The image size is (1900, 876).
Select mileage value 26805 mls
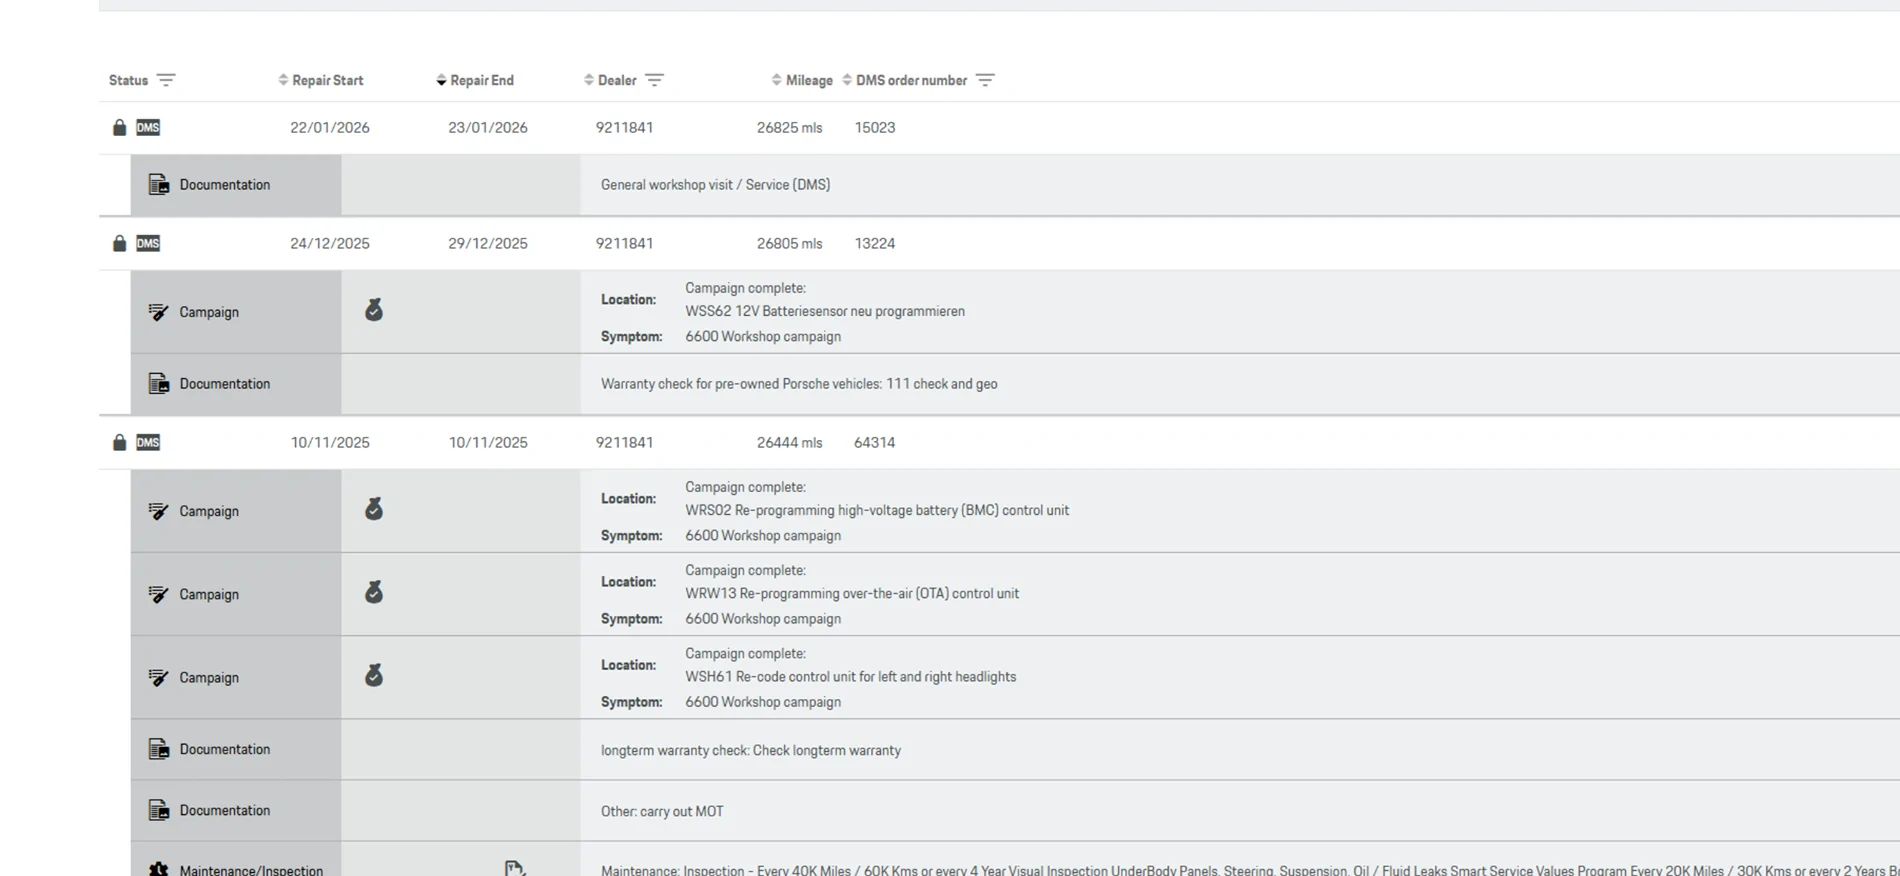pyautogui.click(x=790, y=243)
